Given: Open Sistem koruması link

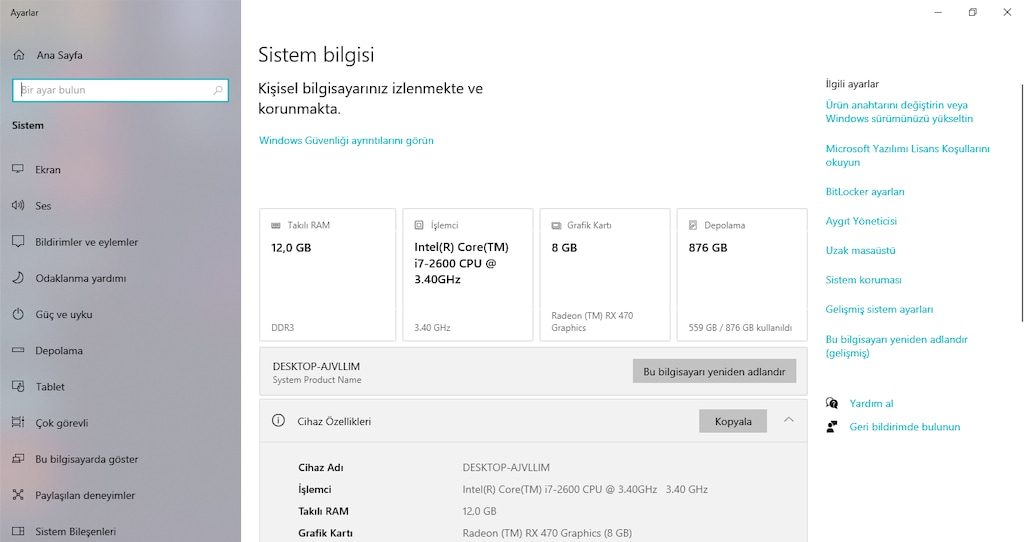Looking at the screenshot, I should coord(863,279).
